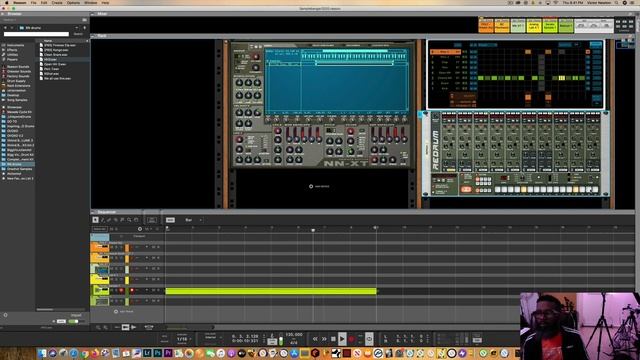640x360 pixels.
Task: Select the Mute tool in sequencer toolbar
Action: point(122,220)
